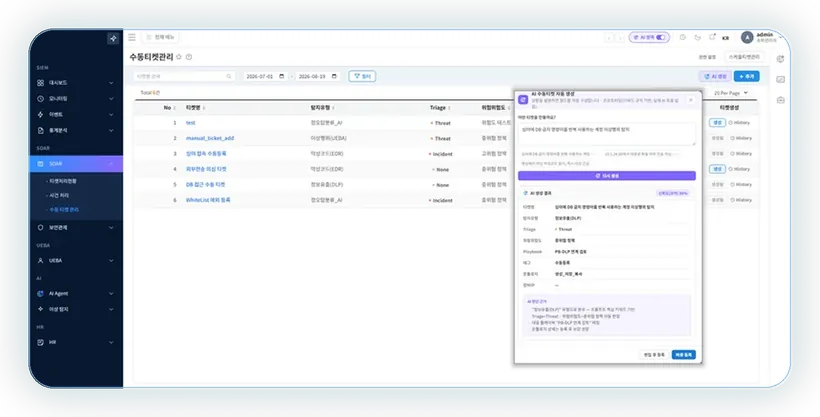Screen dimensions: 820x417
Task: Click the 편집 후 등록 button in the dialog
Action: [x=654, y=355]
